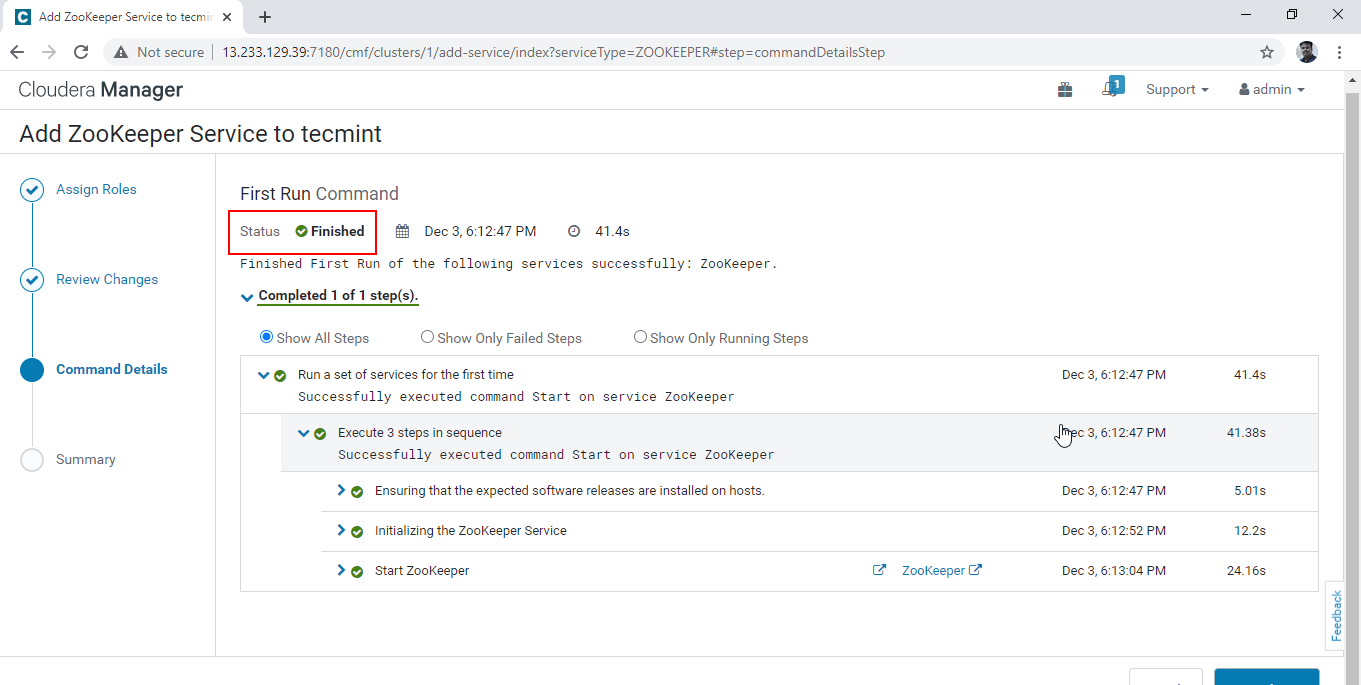This screenshot has height=685, width=1361.
Task: Expand the Start ZooKeeper step
Action: tap(342, 570)
